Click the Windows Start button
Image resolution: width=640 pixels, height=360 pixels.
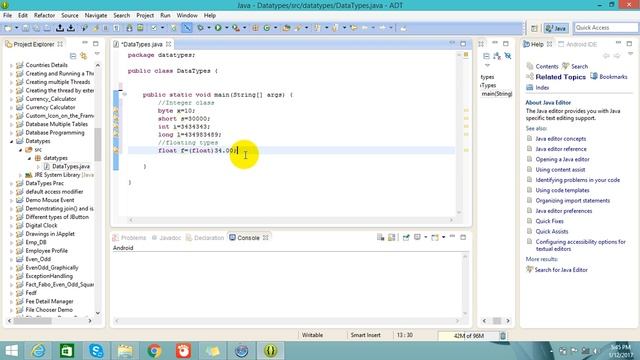tap(11, 351)
